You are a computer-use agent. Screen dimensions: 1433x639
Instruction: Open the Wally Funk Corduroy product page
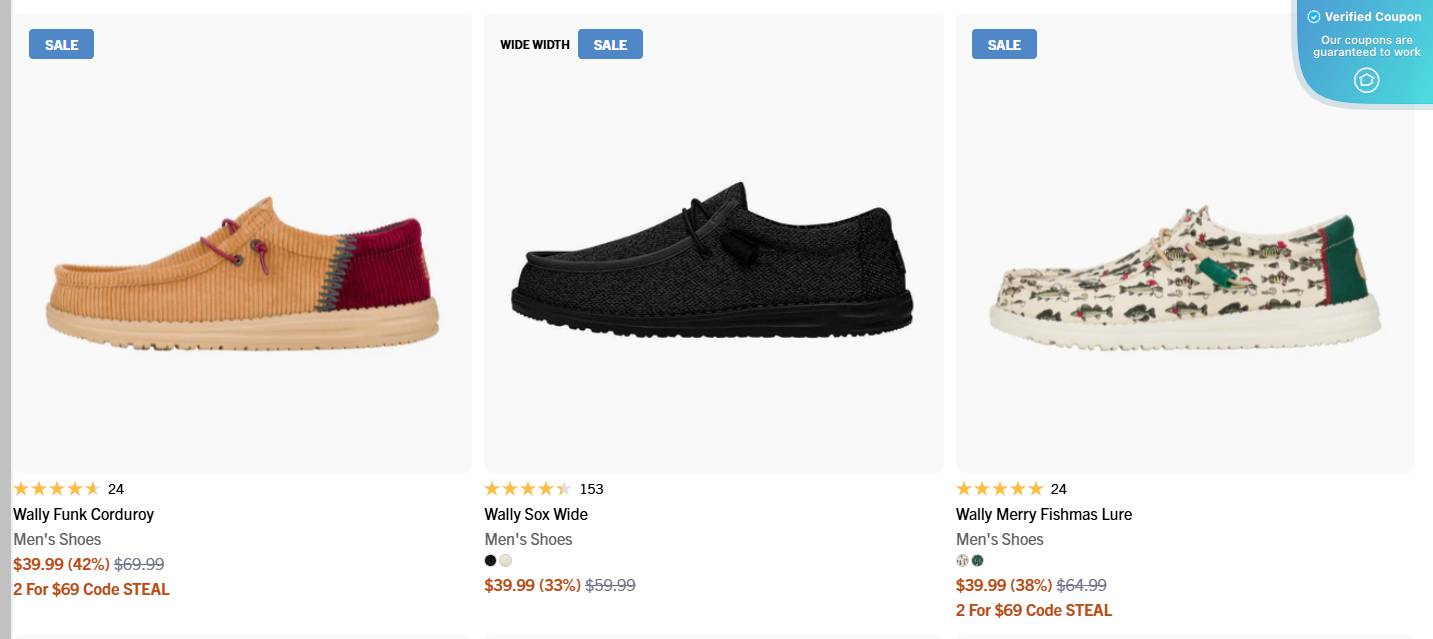[83, 514]
